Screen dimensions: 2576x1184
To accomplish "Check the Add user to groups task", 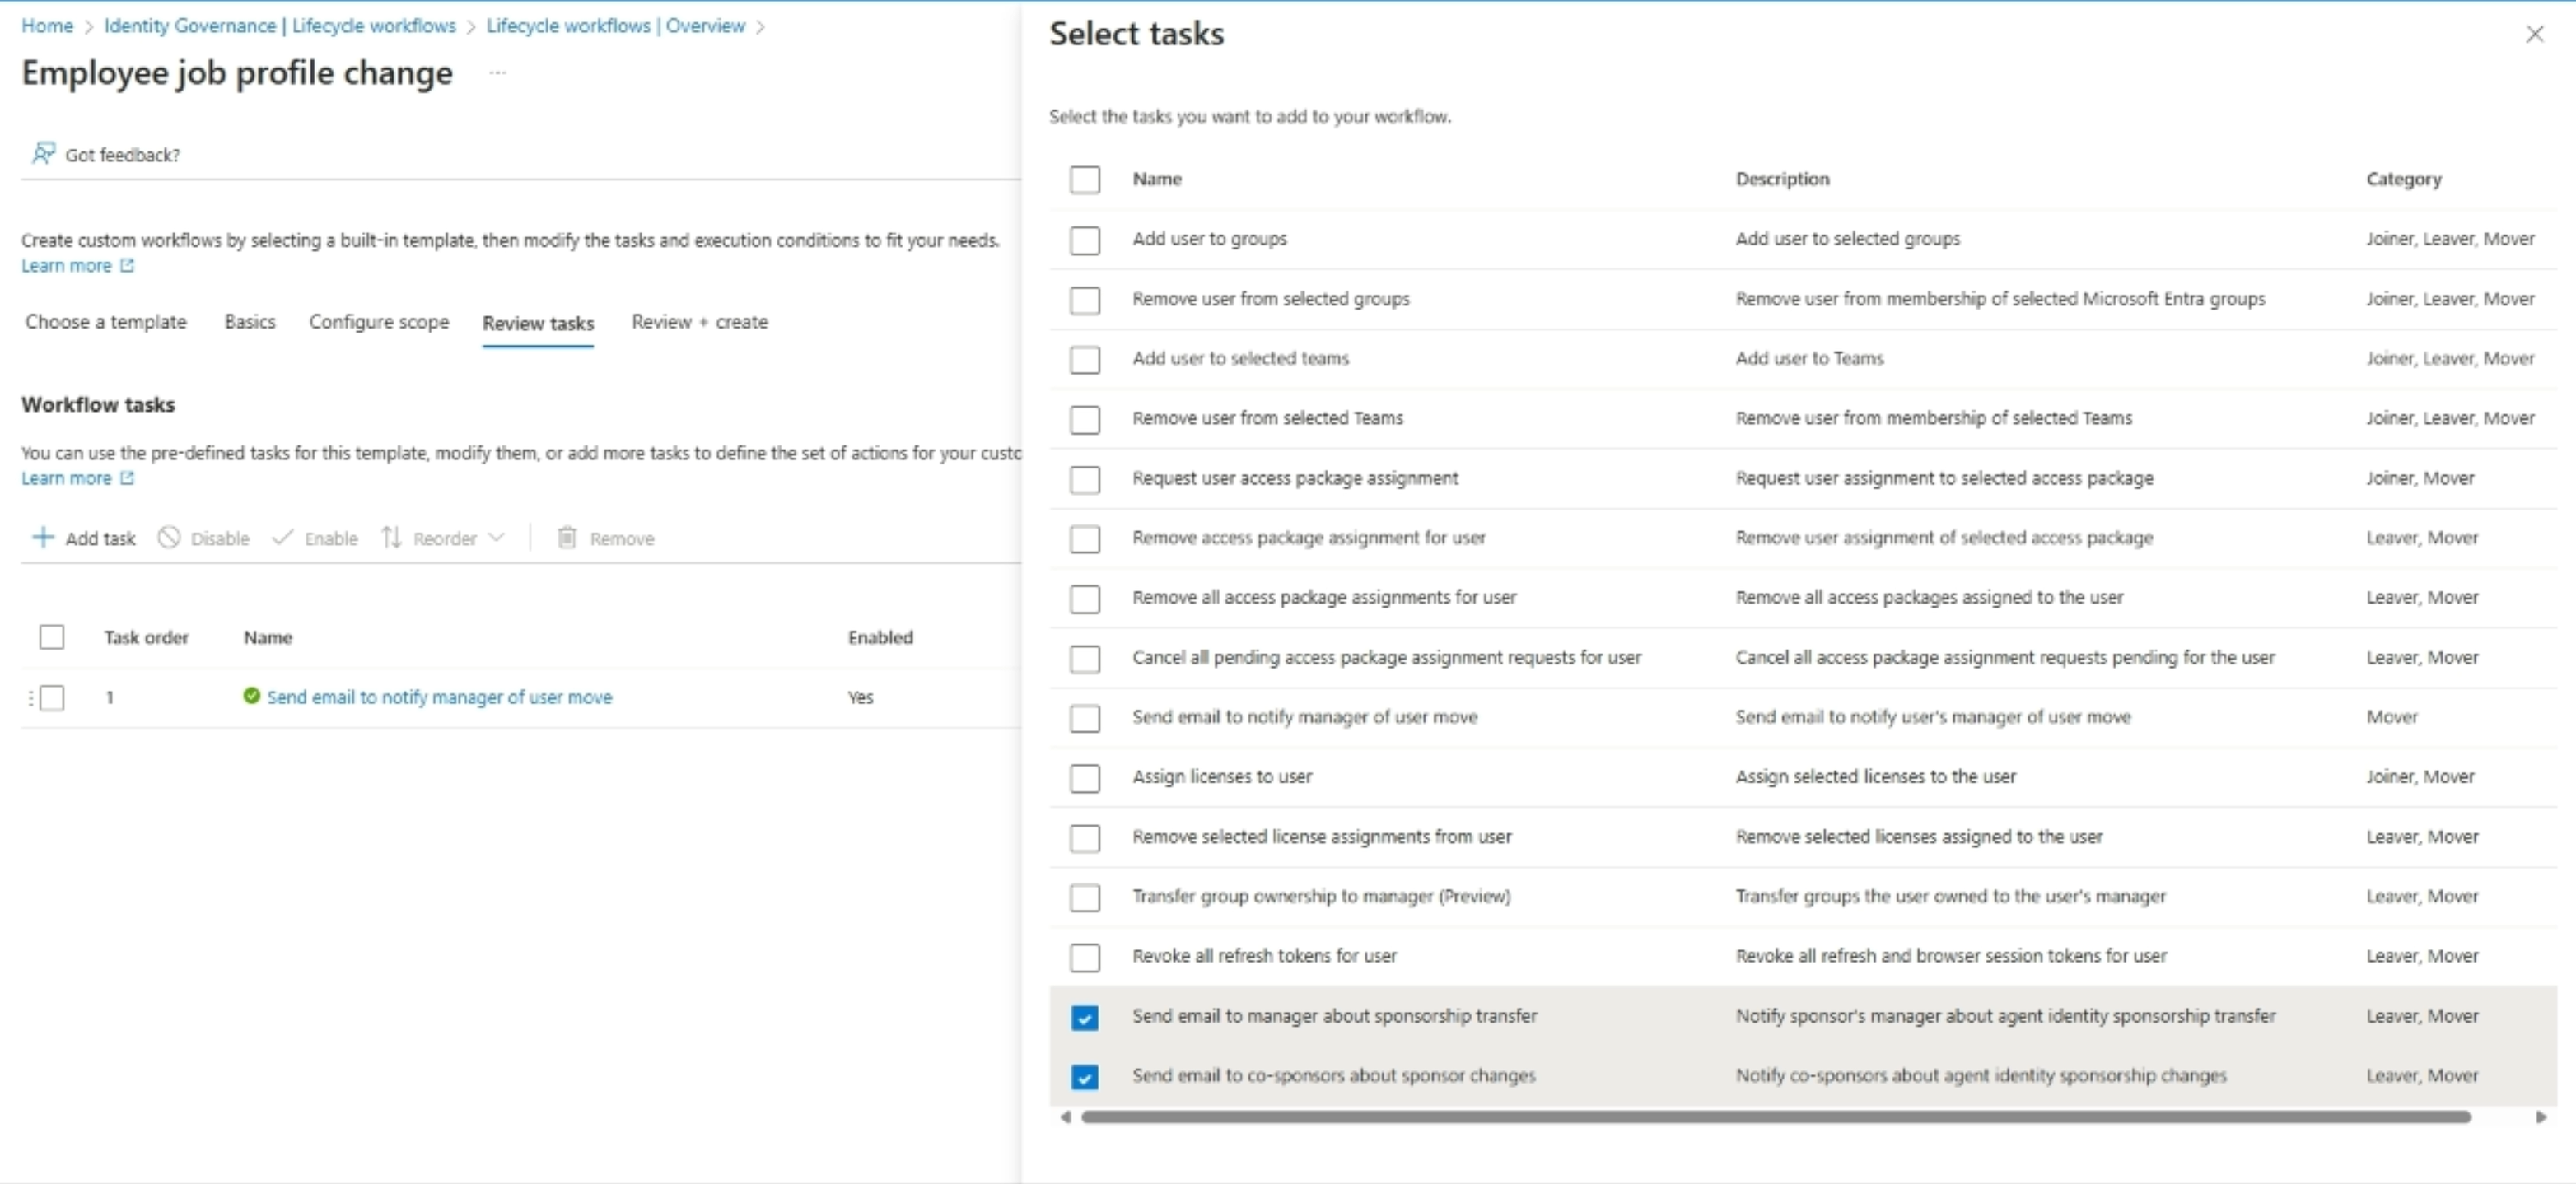I will (x=1085, y=240).
